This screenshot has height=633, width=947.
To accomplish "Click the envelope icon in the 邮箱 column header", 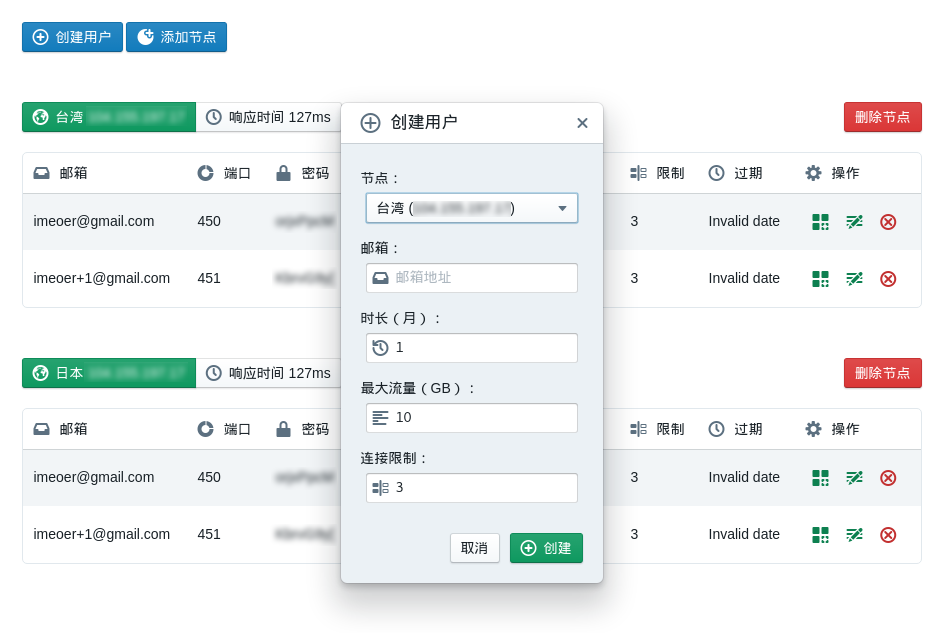I will coord(40,172).
